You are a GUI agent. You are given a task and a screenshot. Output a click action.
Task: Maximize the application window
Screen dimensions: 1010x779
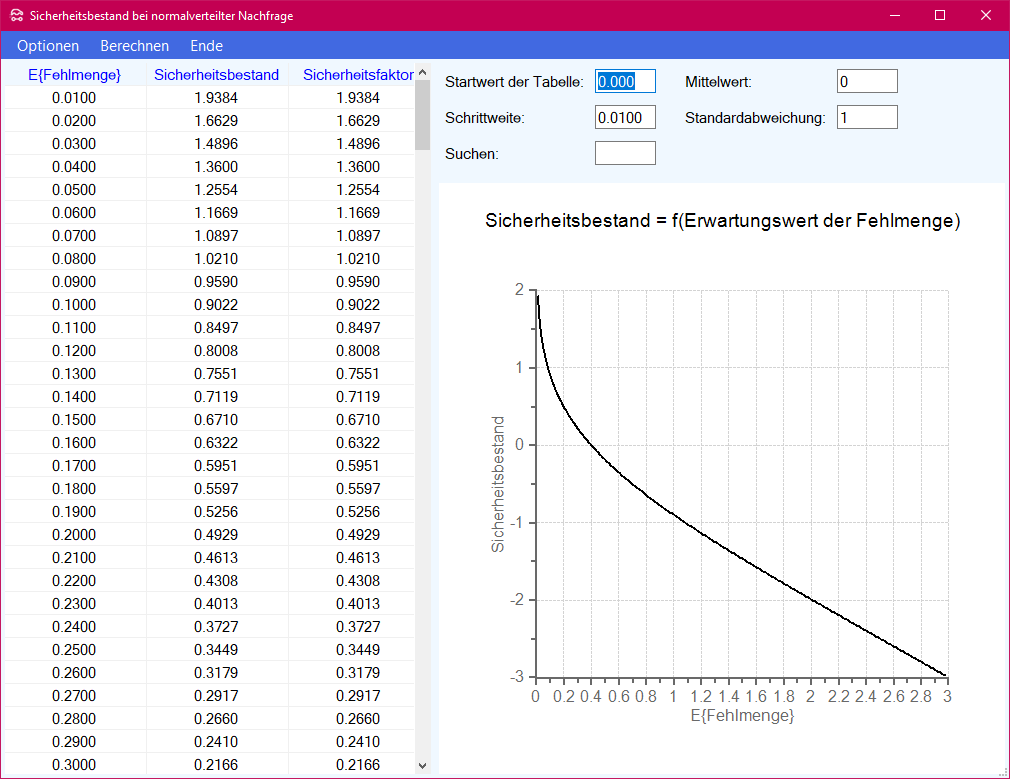pyautogui.click(x=940, y=15)
